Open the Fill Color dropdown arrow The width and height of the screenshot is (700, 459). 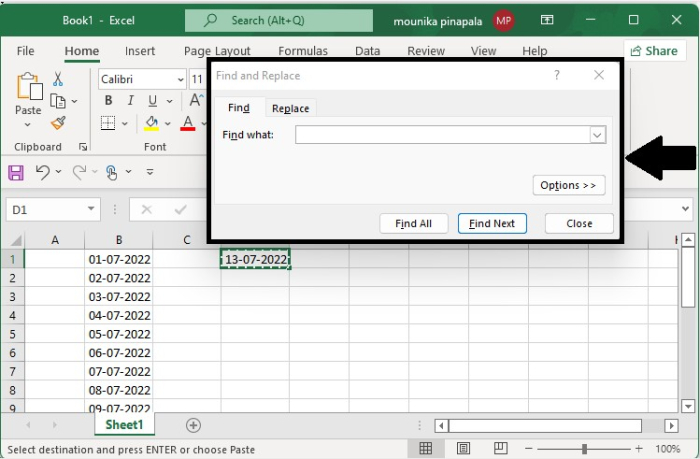click(x=168, y=123)
